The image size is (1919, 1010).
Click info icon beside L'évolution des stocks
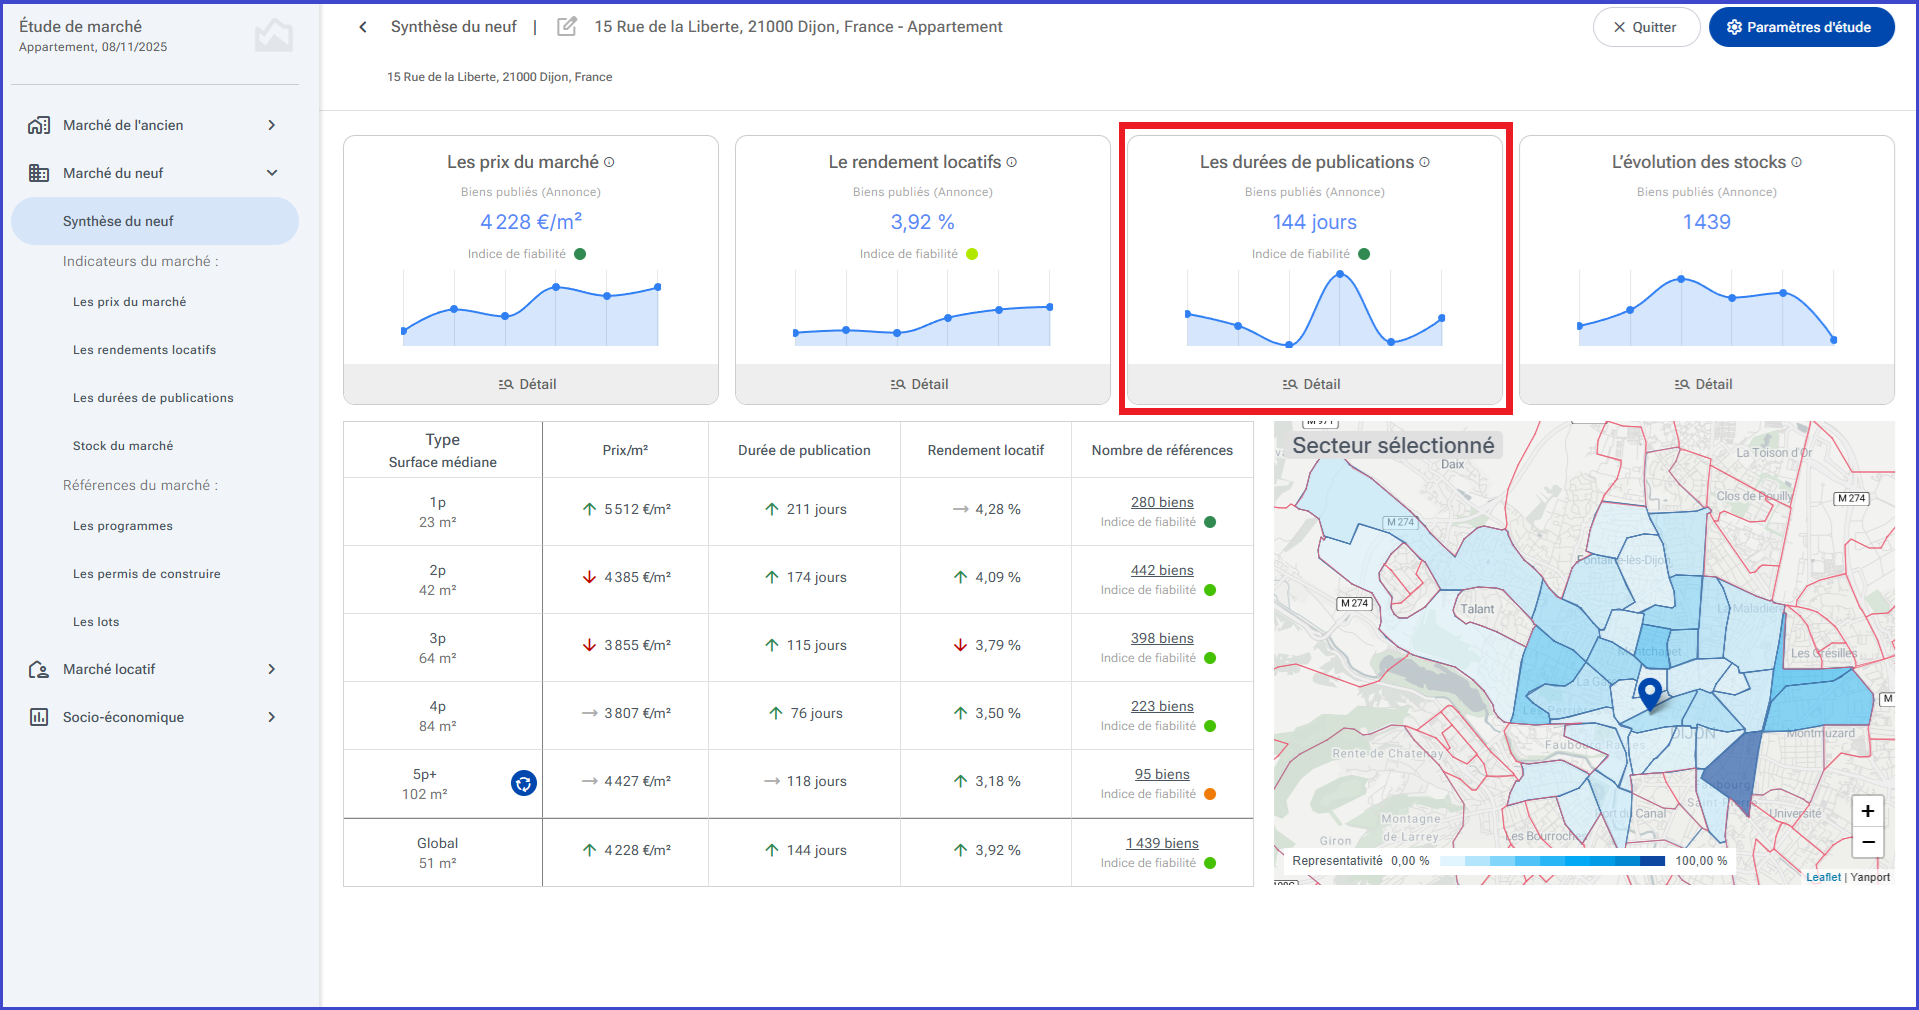1796,162
